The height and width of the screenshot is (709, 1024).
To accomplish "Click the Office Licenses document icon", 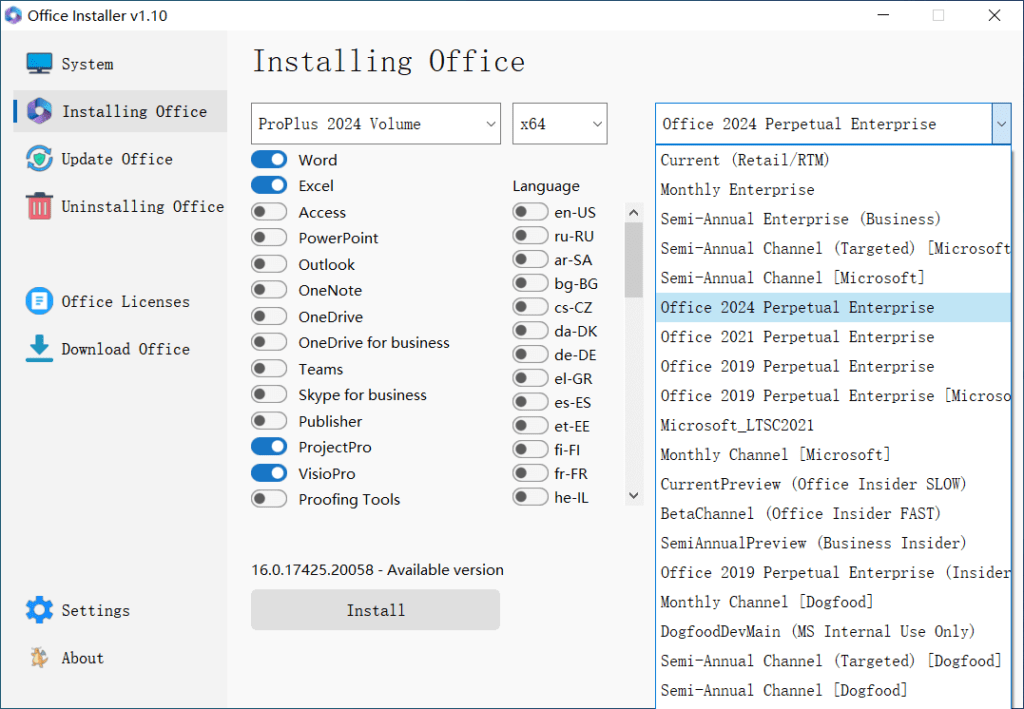I will pyautogui.click(x=39, y=301).
